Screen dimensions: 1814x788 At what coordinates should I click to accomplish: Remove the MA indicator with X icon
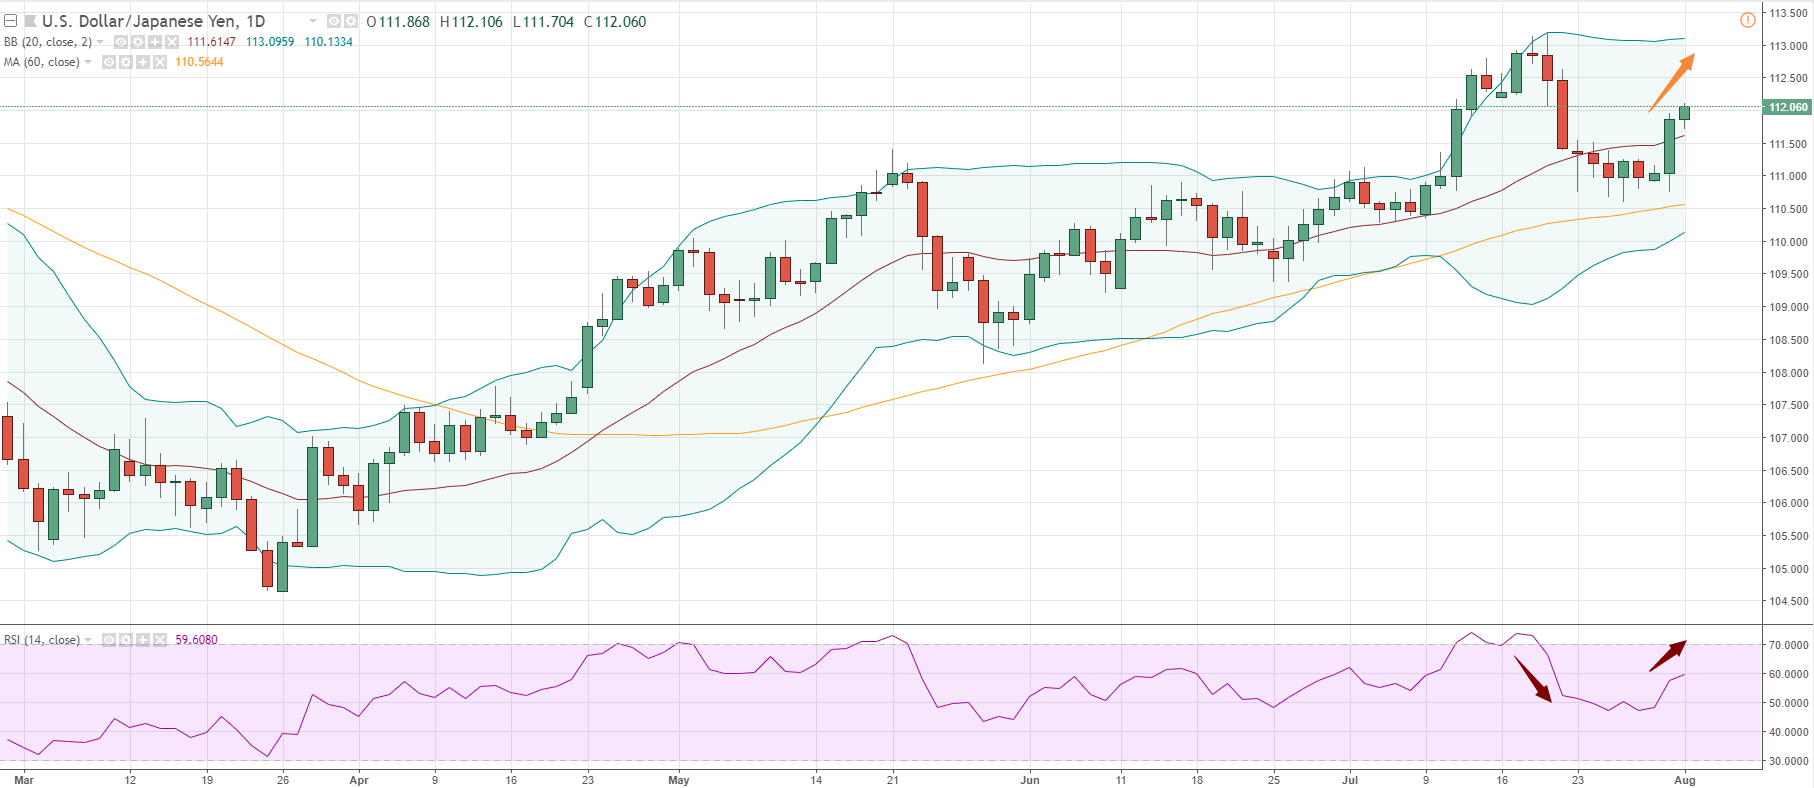point(160,62)
